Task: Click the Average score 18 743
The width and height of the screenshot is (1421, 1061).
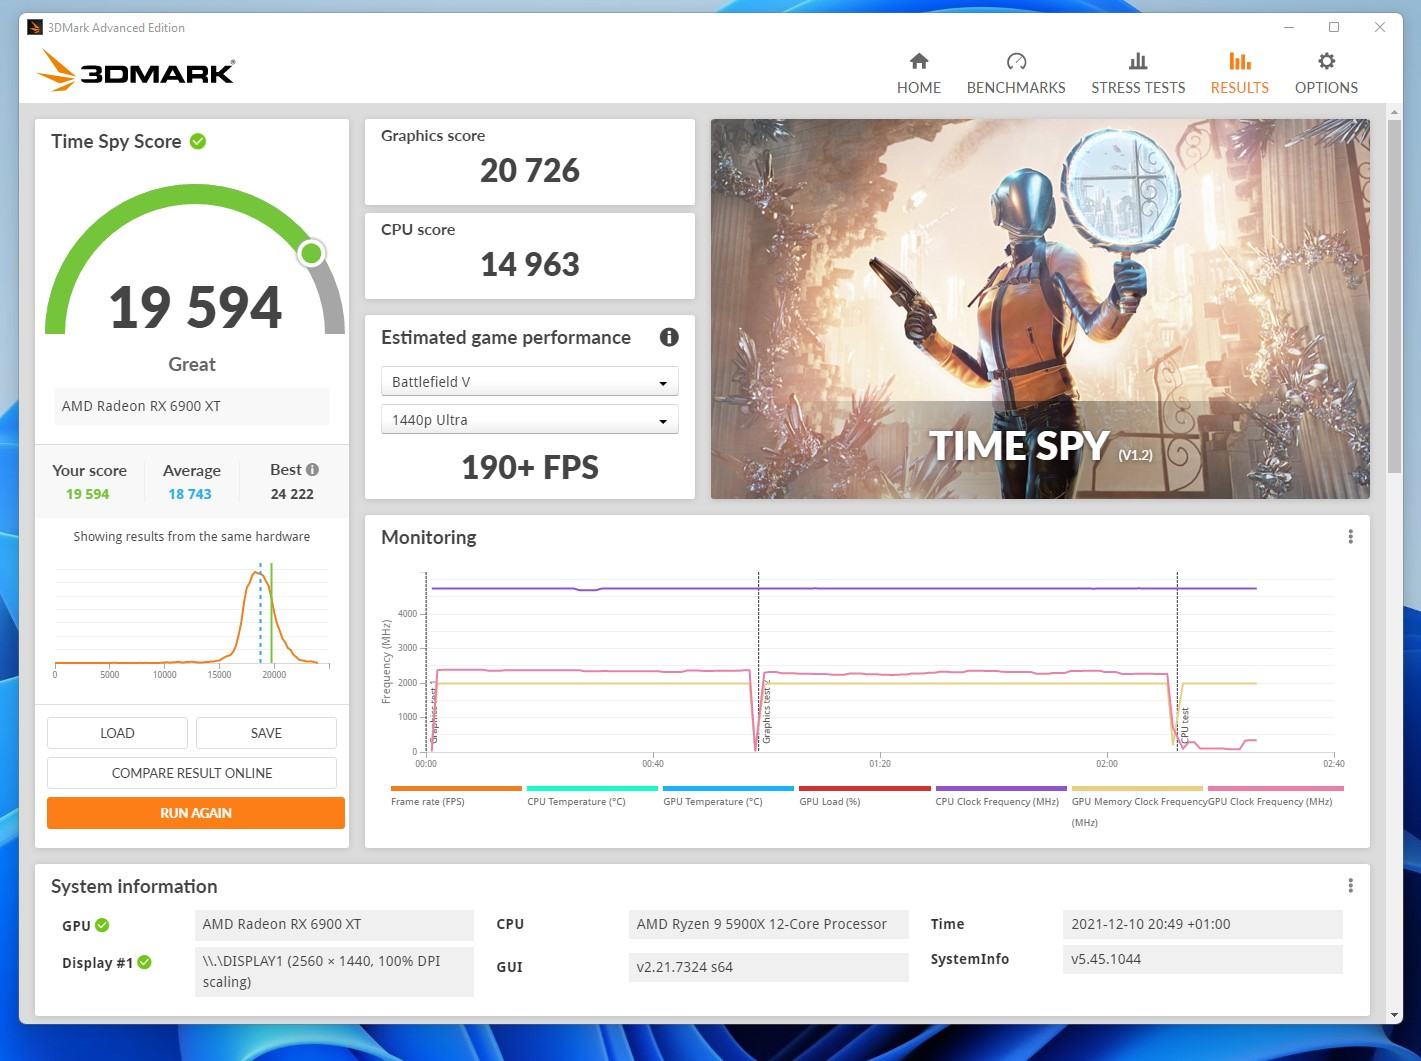Action: pos(190,494)
